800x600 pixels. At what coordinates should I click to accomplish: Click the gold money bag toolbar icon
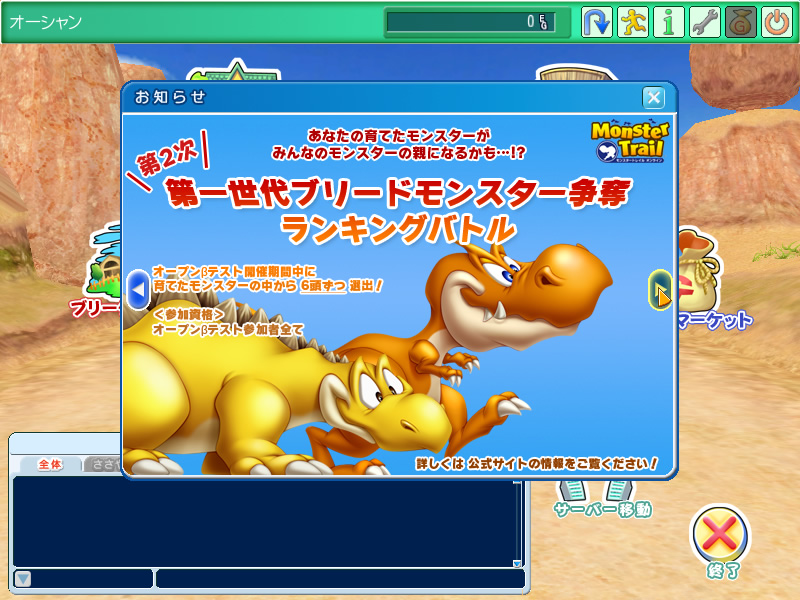tap(740, 22)
